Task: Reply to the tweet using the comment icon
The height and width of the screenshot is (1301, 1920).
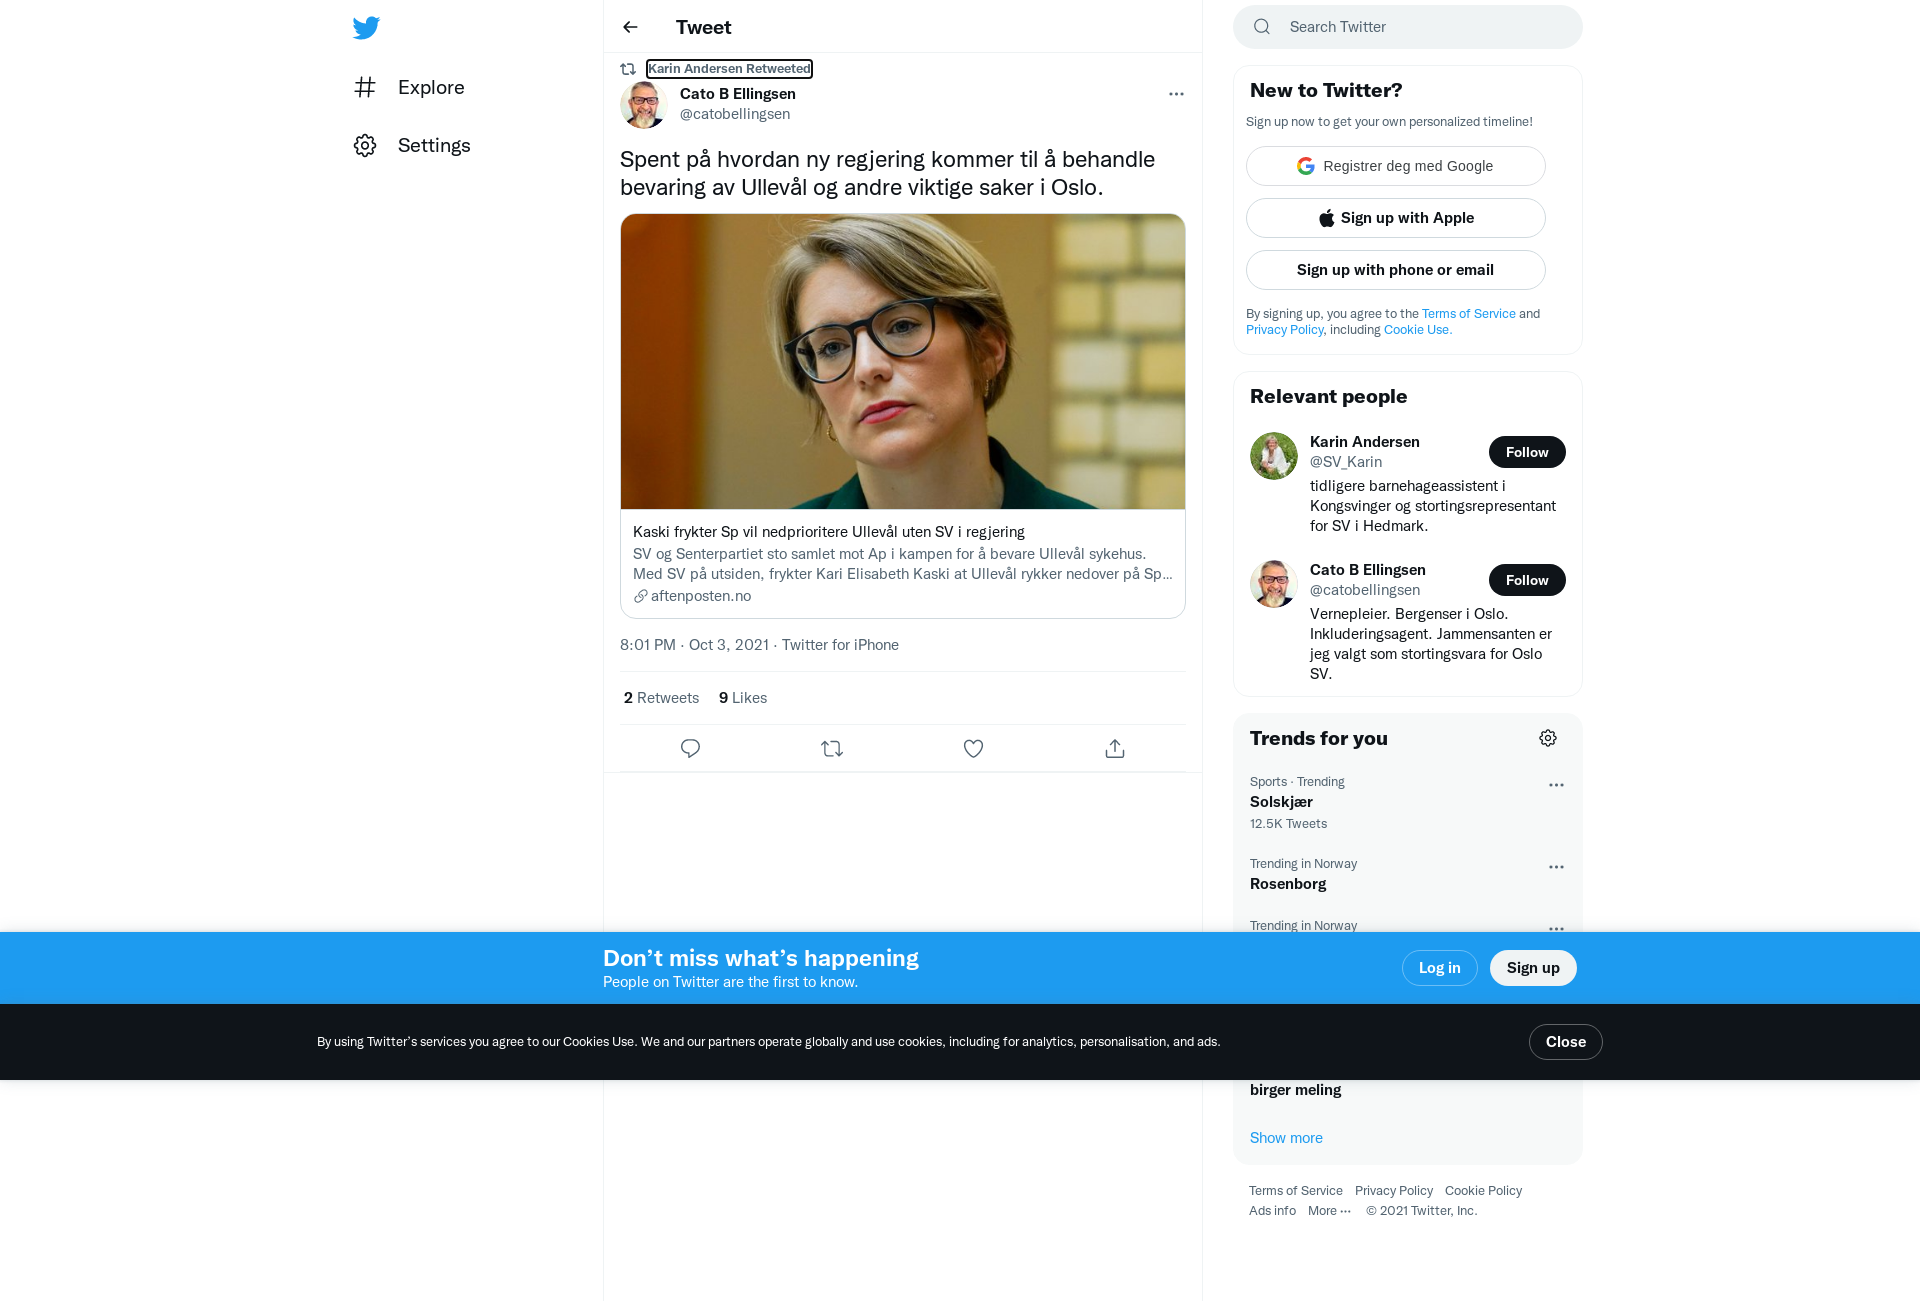Action: [690, 748]
